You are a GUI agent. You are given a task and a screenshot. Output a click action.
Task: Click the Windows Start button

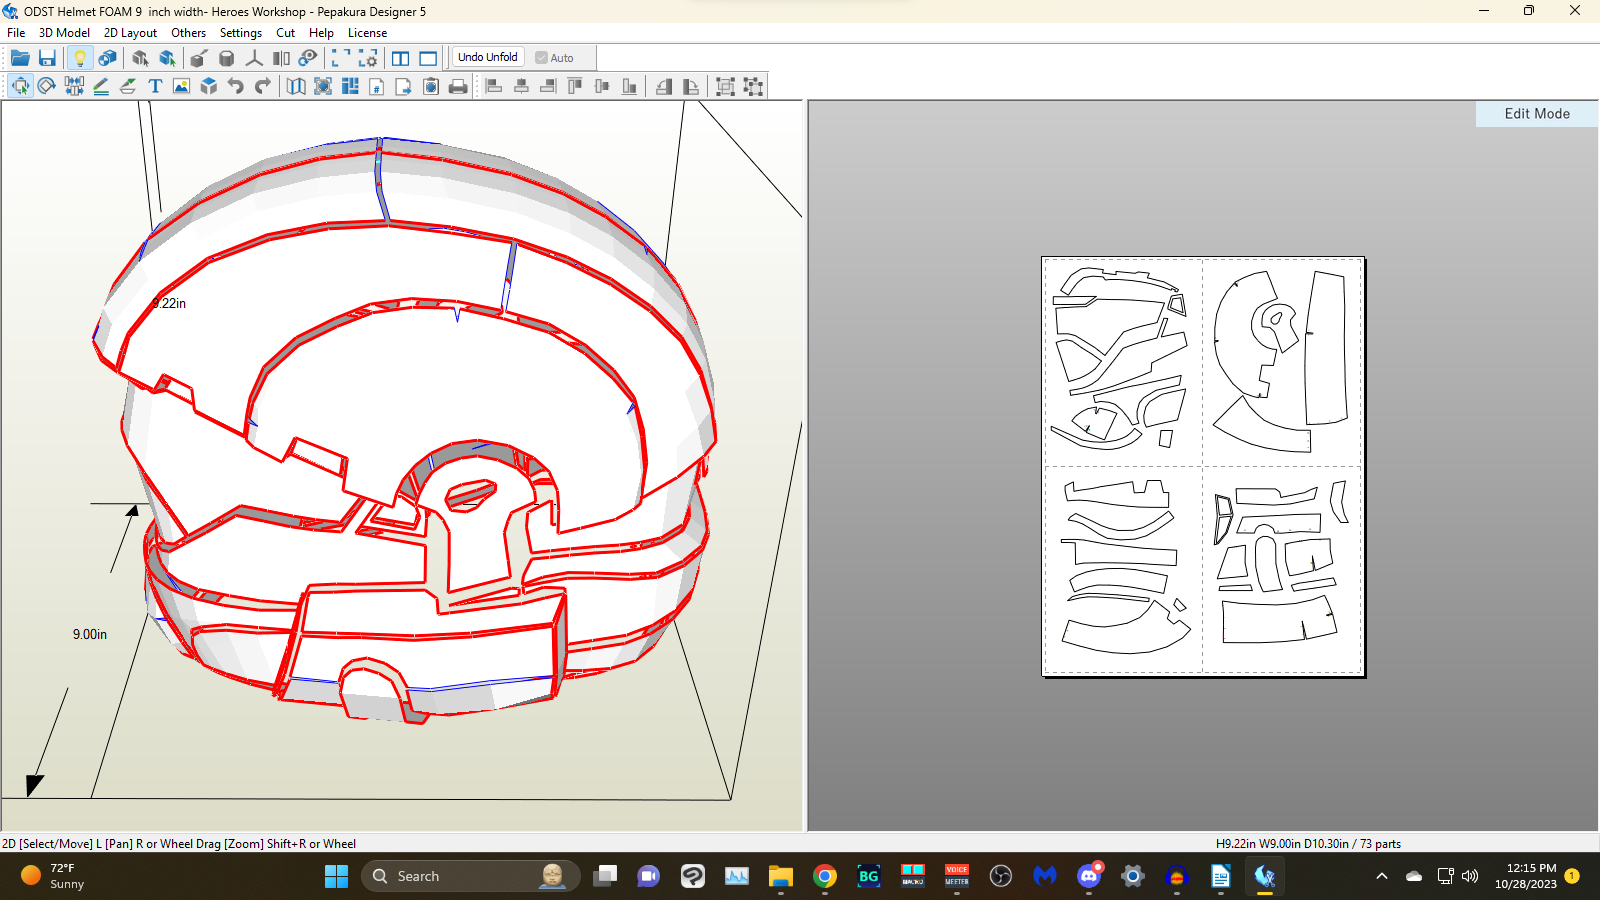click(336, 876)
